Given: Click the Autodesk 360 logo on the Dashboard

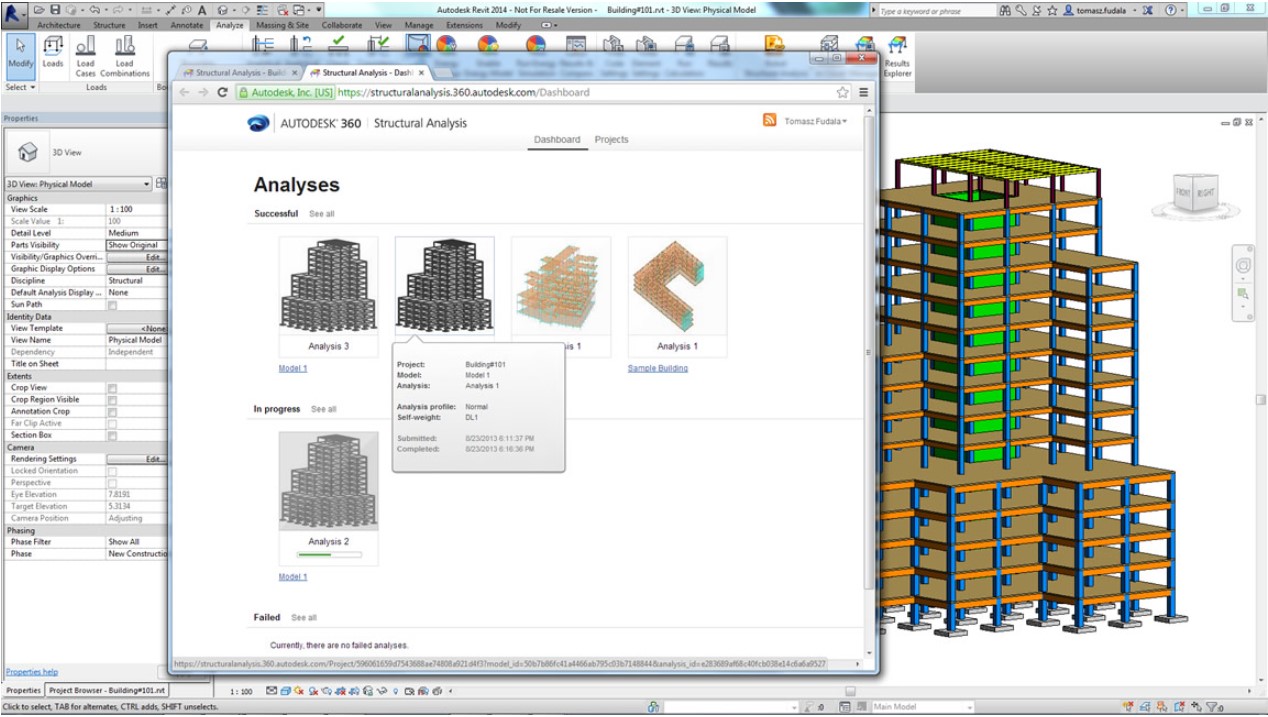Looking at the screenshot, I should pyautogui.click(x=260, y=123).
